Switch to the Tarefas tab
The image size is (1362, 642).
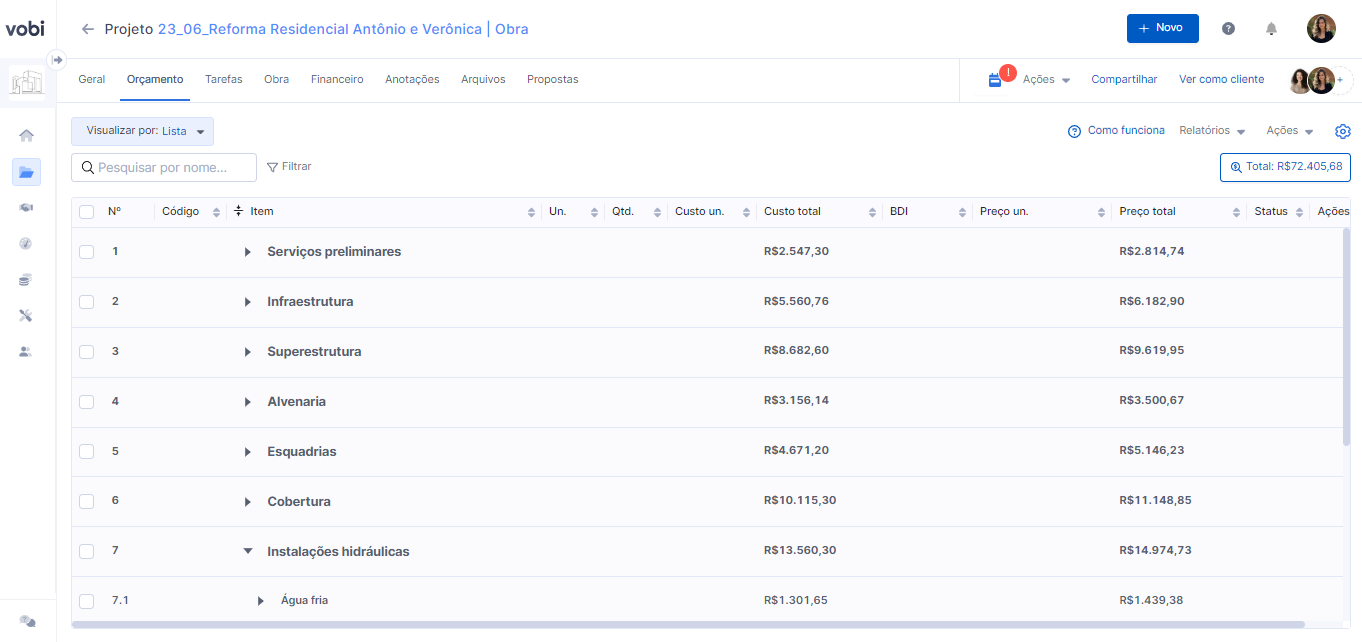[x=224, y=80]
